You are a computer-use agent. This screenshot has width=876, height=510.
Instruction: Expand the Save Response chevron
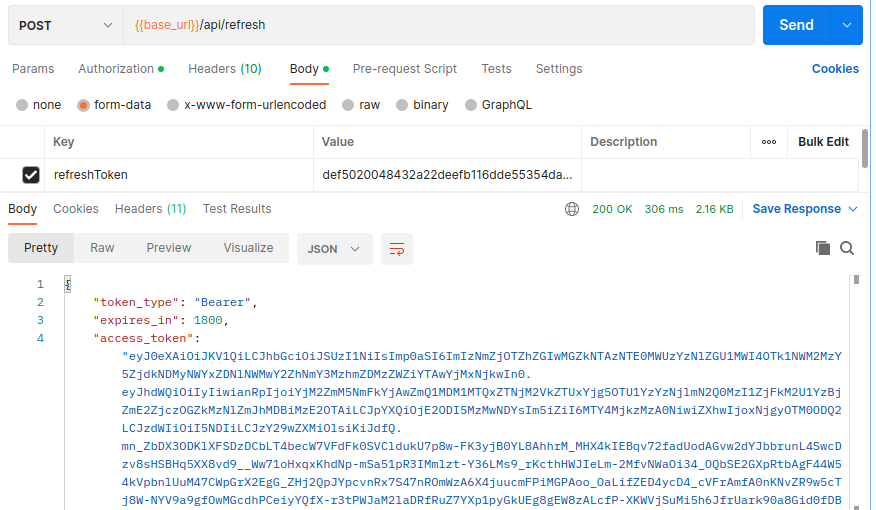[x=853, y=209]
